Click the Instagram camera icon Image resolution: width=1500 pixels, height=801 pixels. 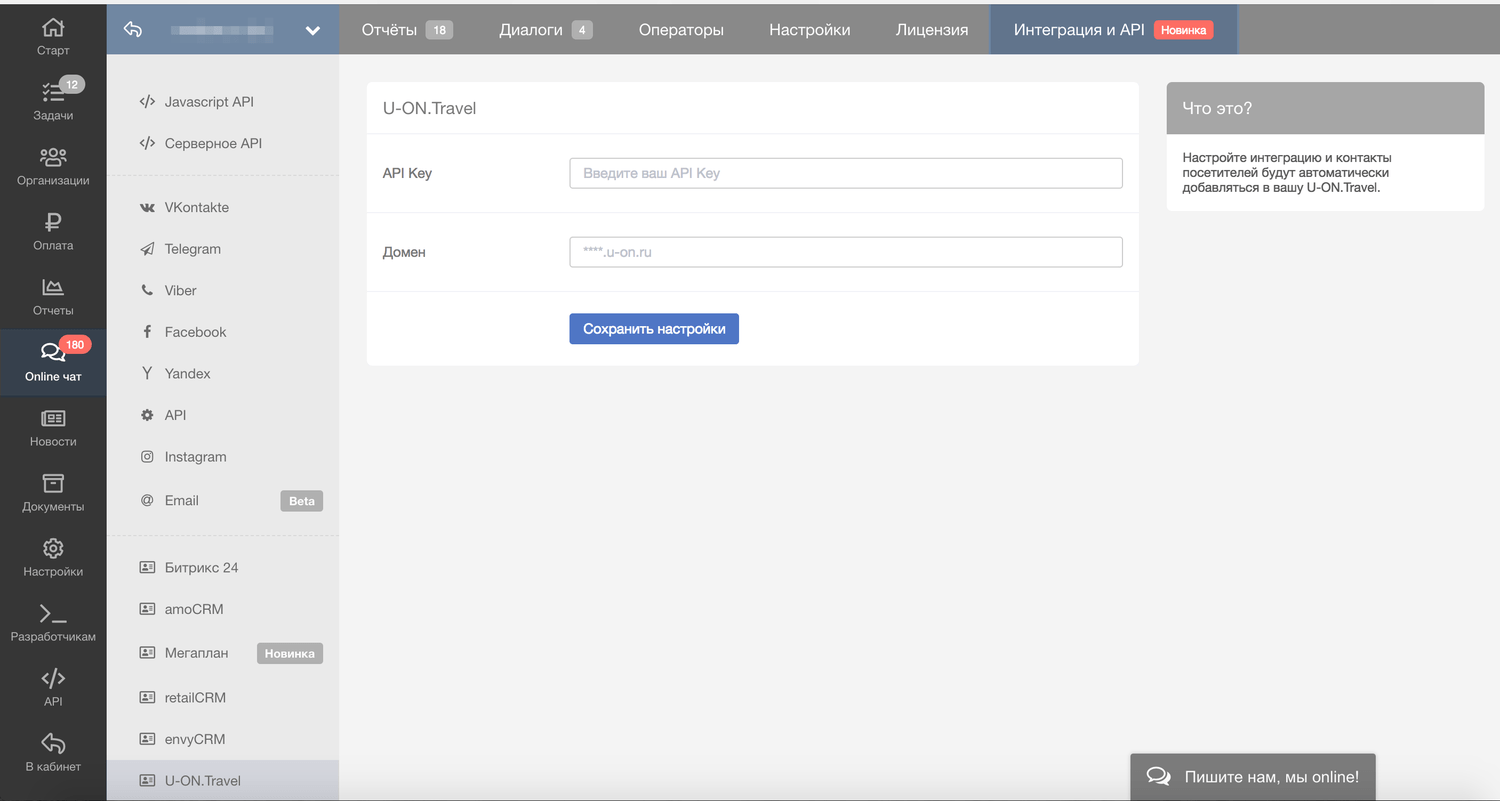click(147, 456)
